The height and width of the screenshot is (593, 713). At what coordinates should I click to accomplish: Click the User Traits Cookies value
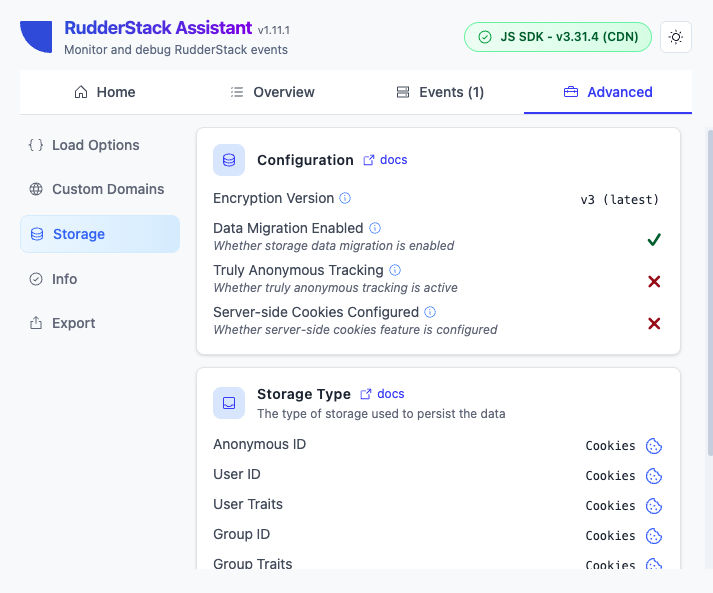(610, 506)
